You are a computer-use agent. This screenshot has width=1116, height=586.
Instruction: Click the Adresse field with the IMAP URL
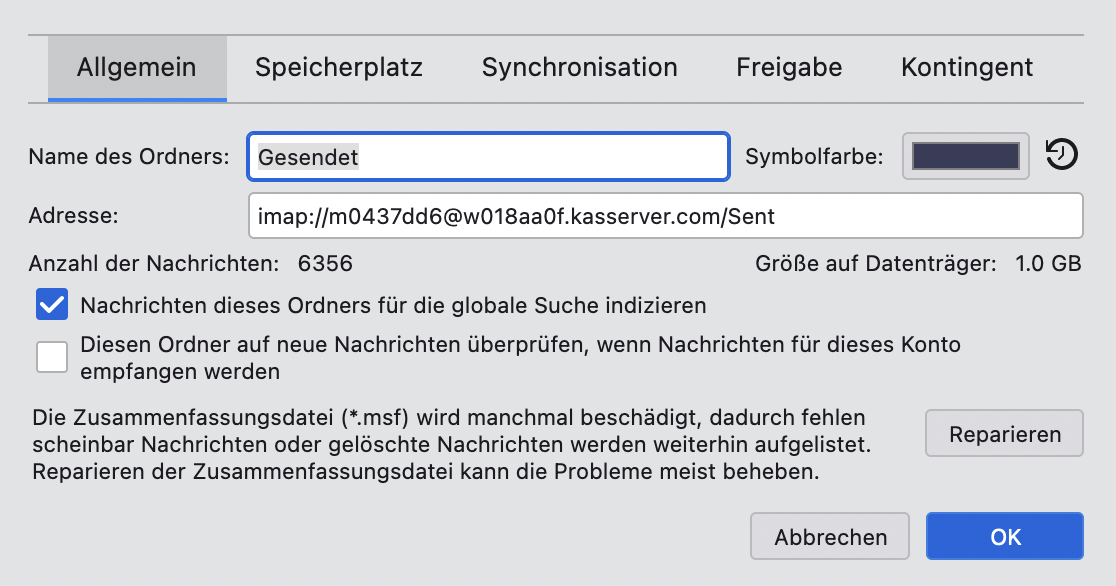tap(665, 215)
